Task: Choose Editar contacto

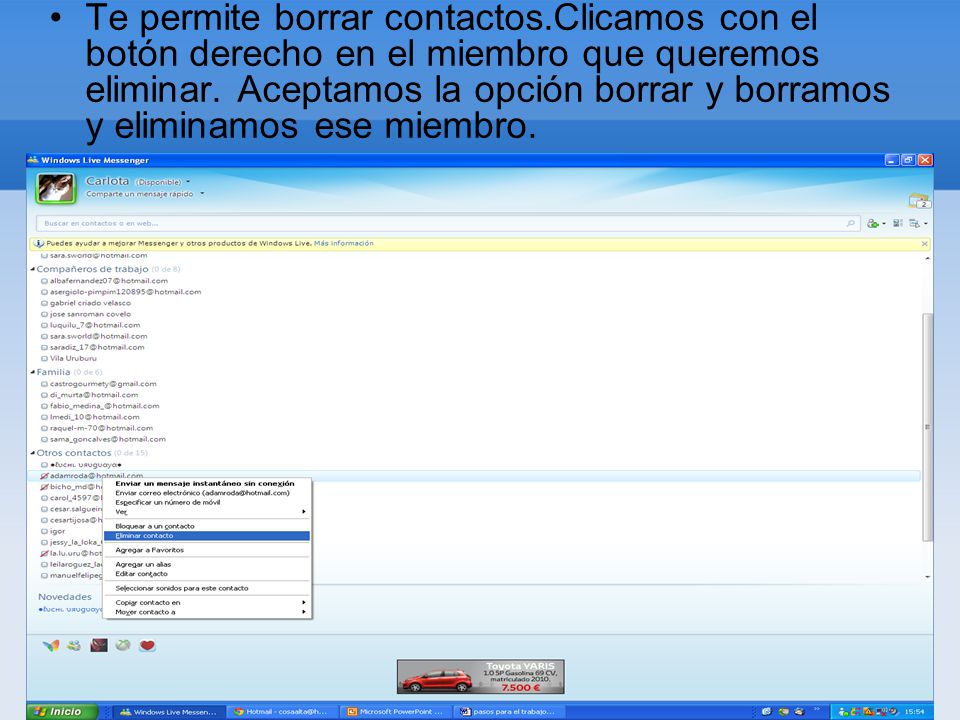Action: [207, 574]
